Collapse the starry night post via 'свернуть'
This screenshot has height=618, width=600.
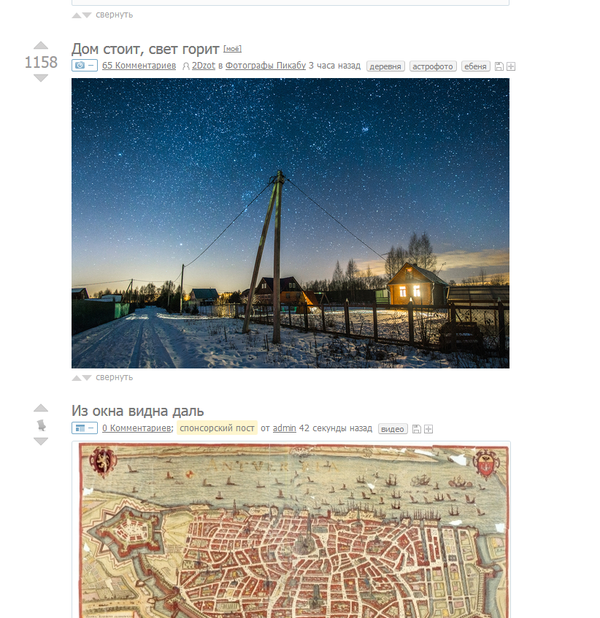114,377
